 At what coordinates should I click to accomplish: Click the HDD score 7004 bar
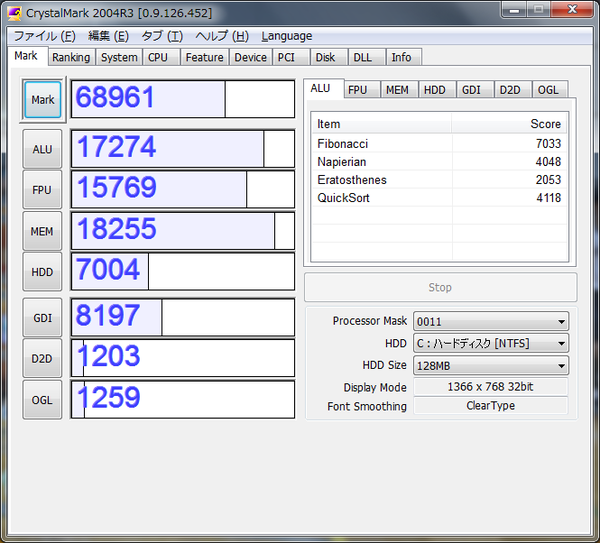[183, 272]
